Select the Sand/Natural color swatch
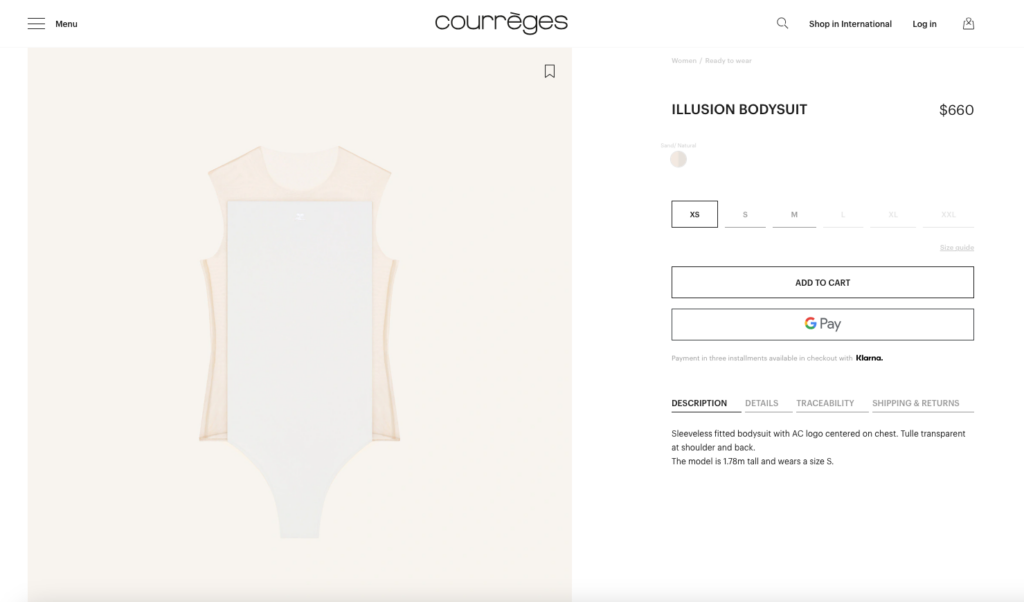The width and height of the screenshot is (1024, 602). coord(679,159)
